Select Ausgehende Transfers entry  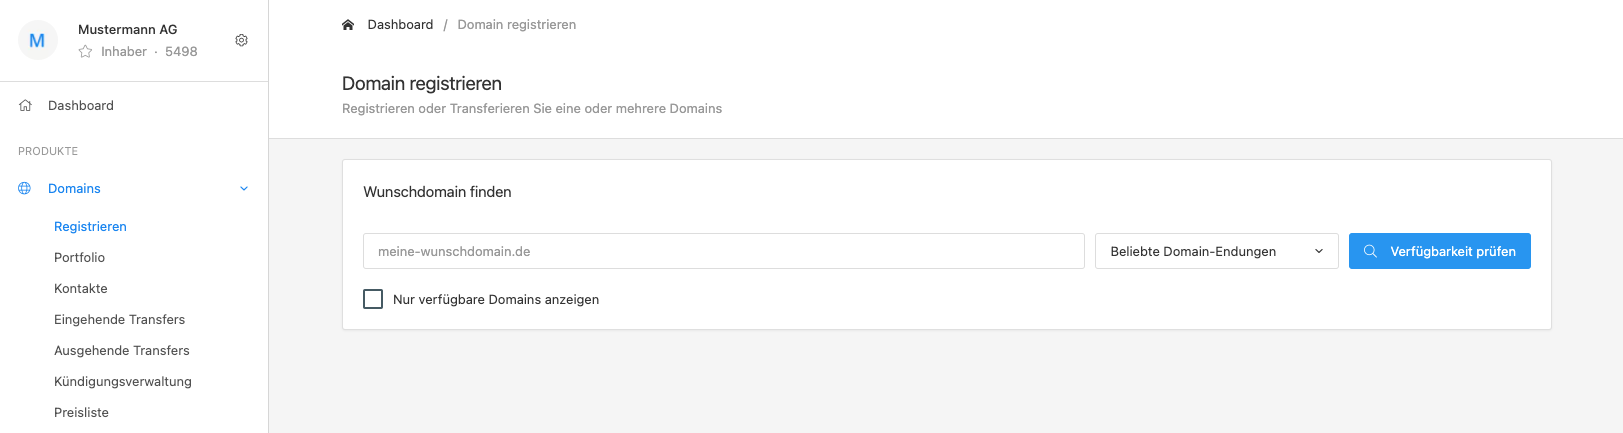[122, 350]
